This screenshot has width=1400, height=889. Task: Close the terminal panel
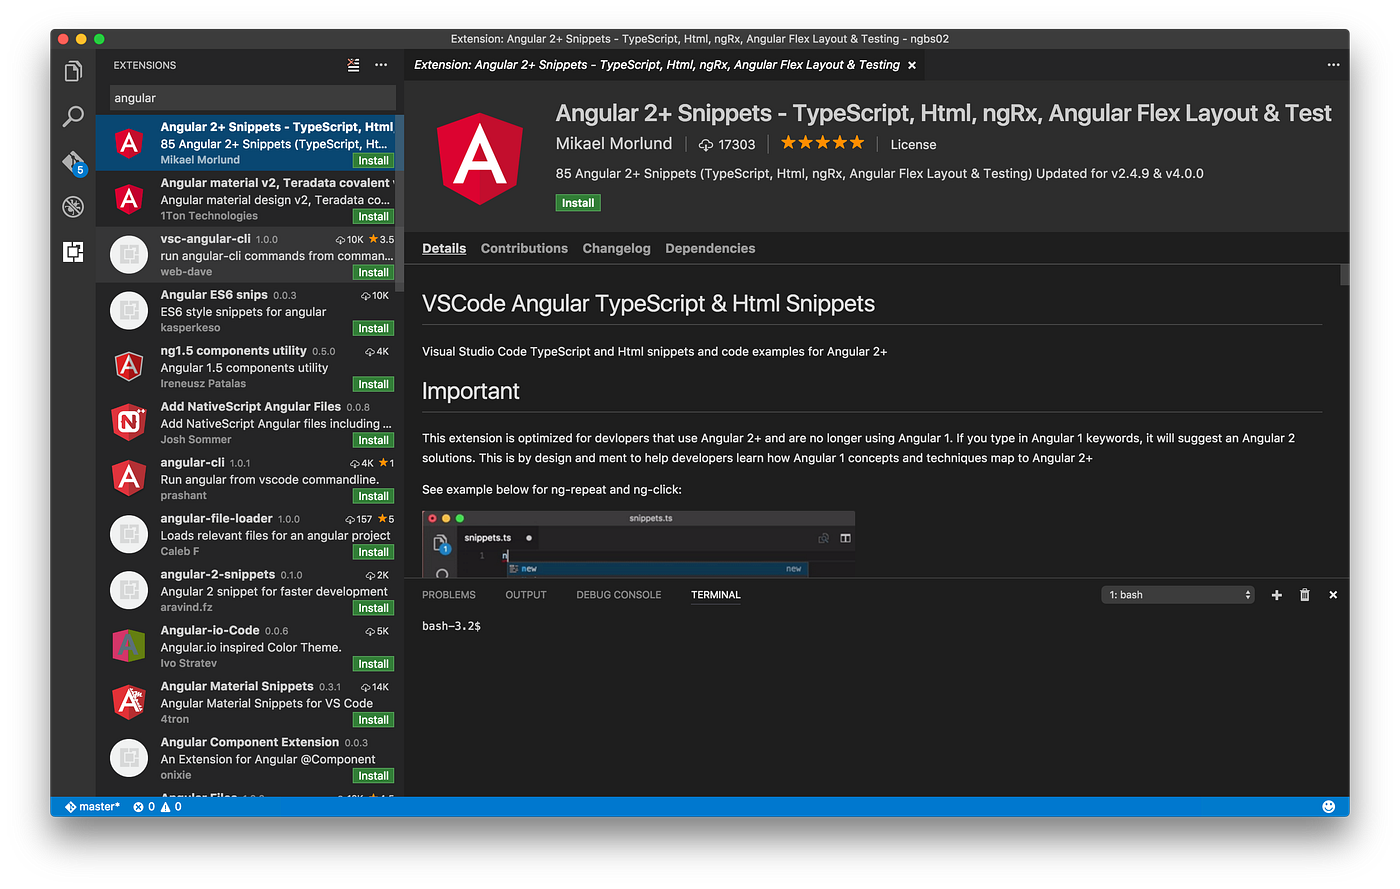[x=1333, y=595]
